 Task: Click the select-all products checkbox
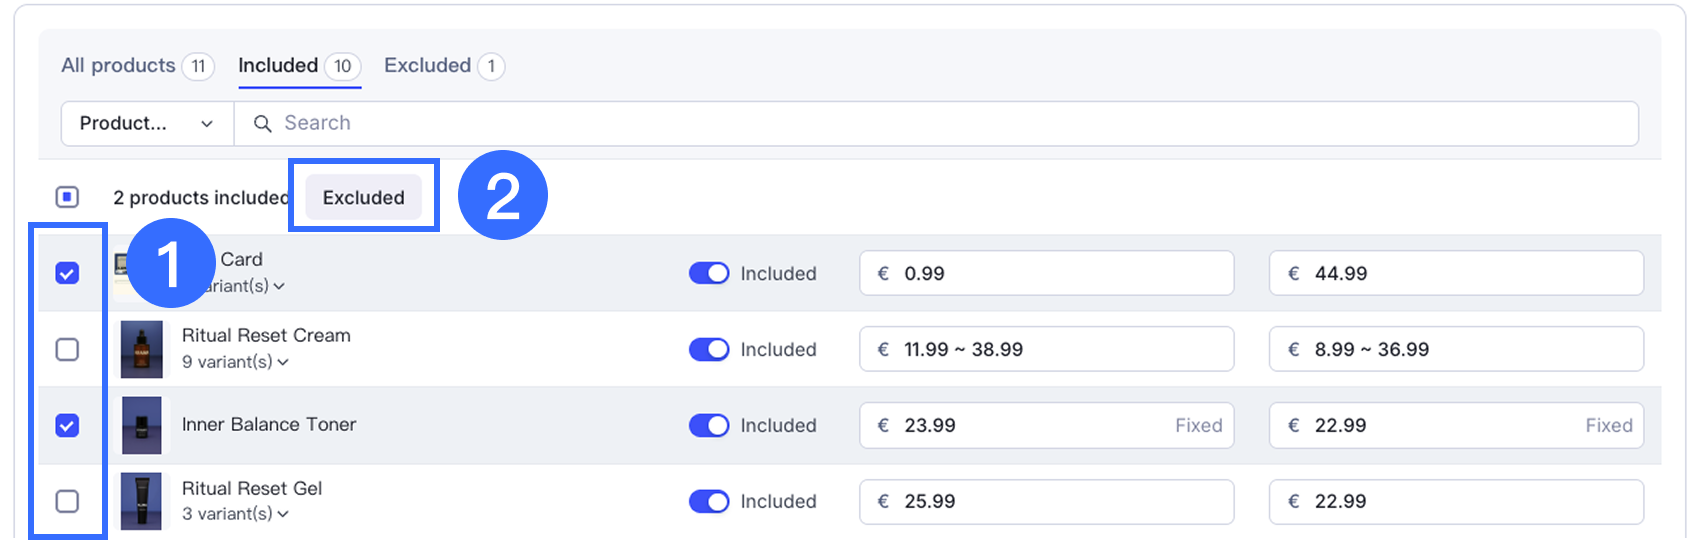coord(67,197)
